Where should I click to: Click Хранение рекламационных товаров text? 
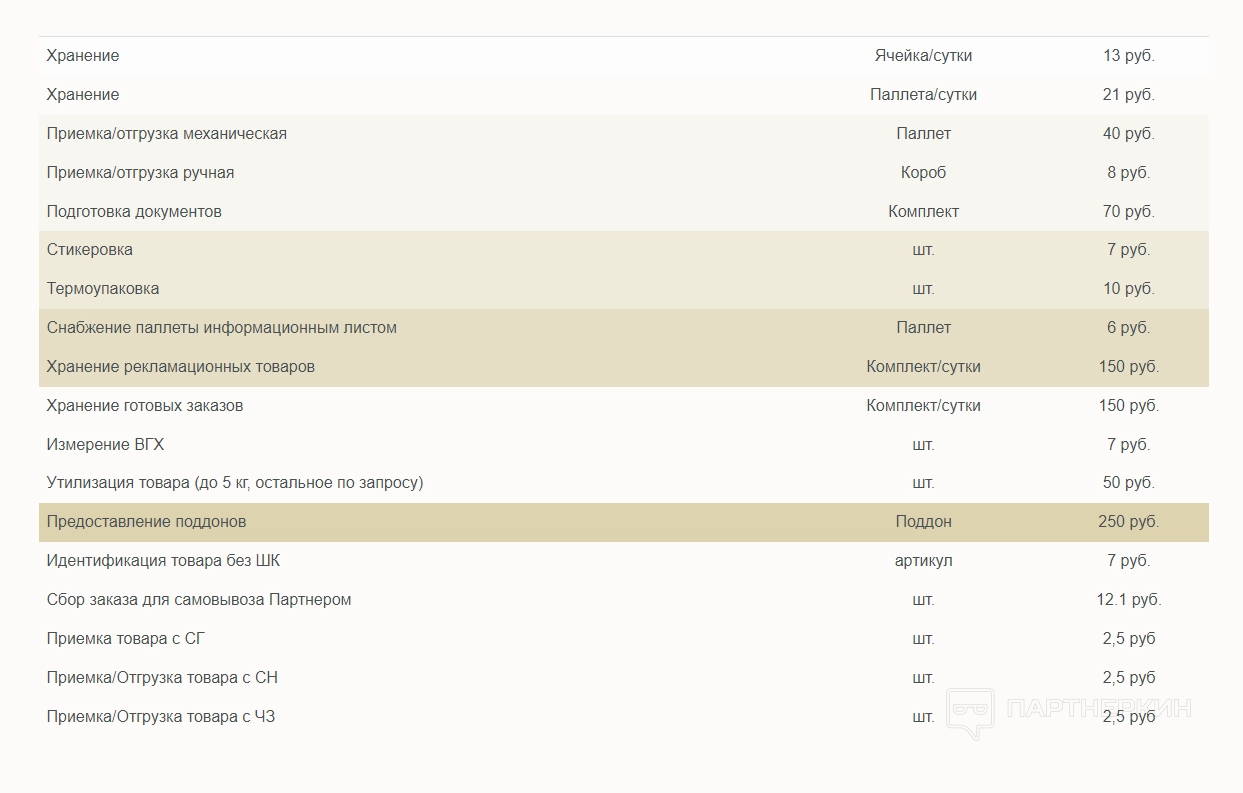tap(181, 367)
